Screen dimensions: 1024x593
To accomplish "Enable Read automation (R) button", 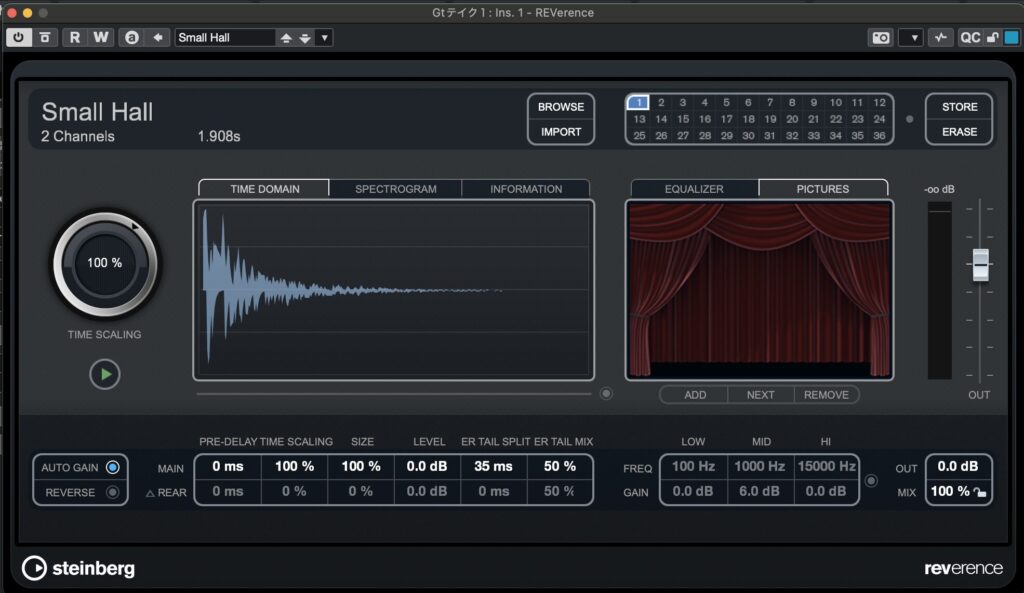I will (x=75, y=38).
